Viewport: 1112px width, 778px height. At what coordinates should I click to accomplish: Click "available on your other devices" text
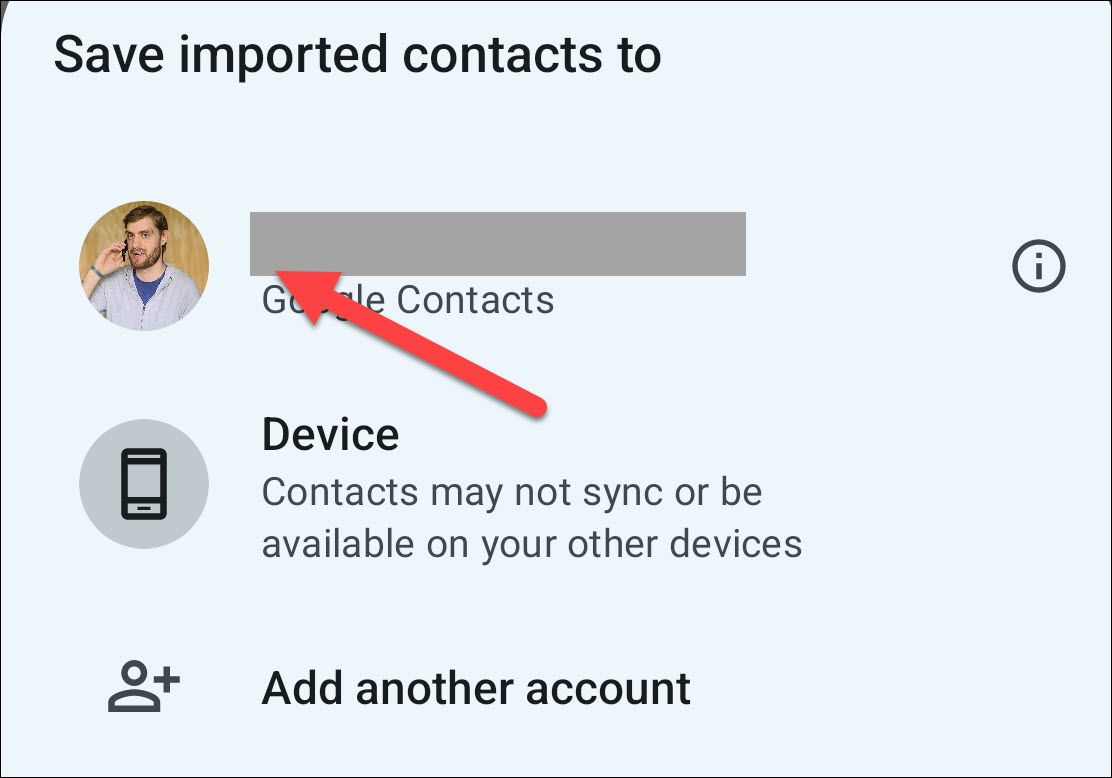531,544
